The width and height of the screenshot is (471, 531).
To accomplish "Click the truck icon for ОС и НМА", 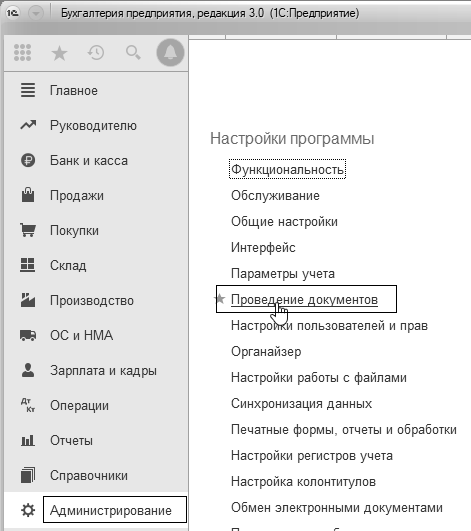I will point(28,335).
